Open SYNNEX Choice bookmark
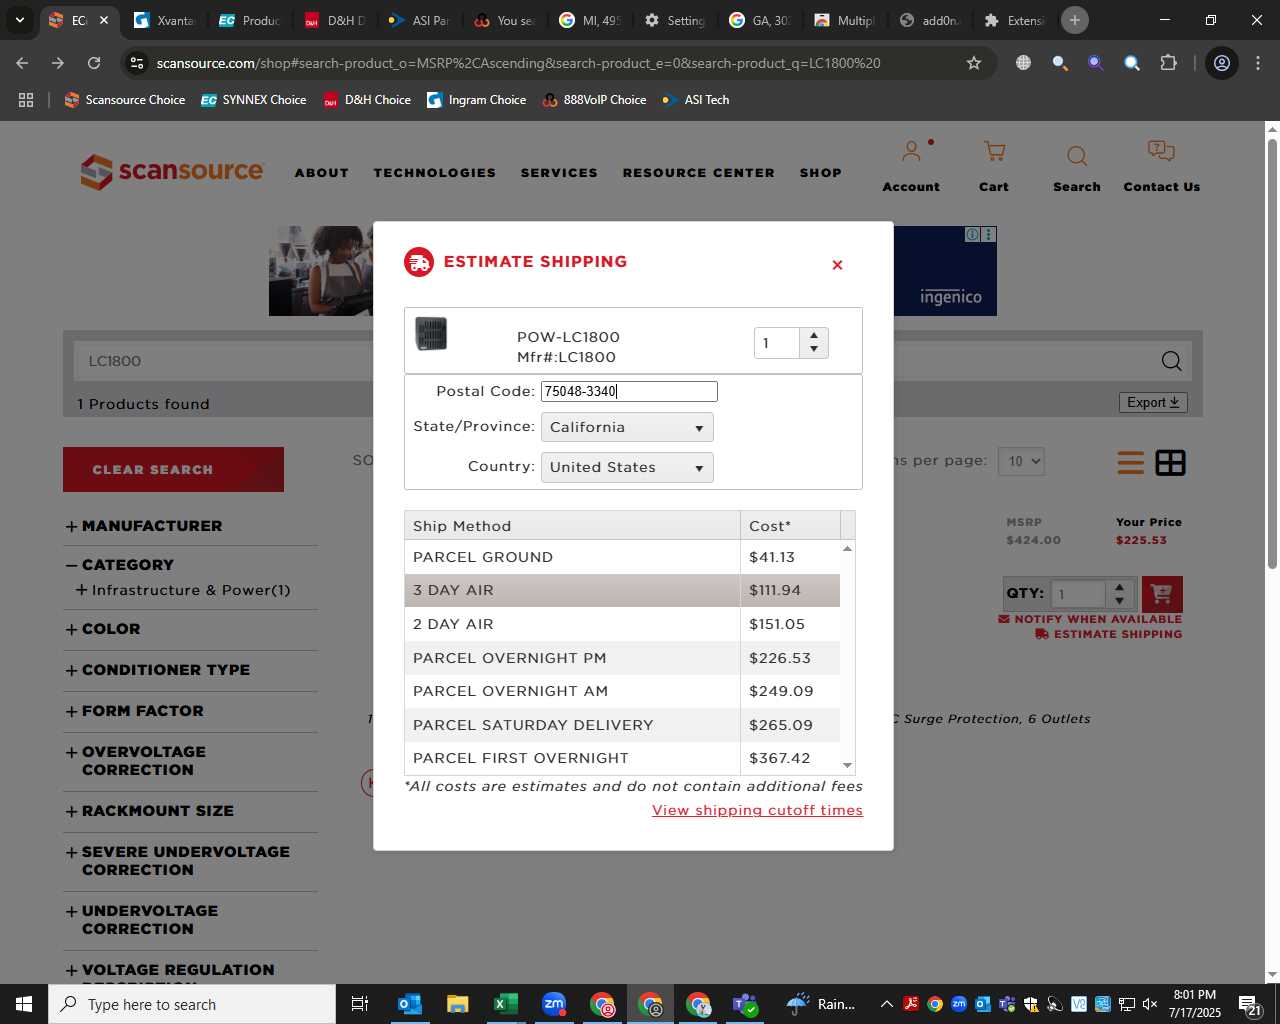Viewport: 1280px width, 1024px height. pyautogui.click(x=254, y=100)
